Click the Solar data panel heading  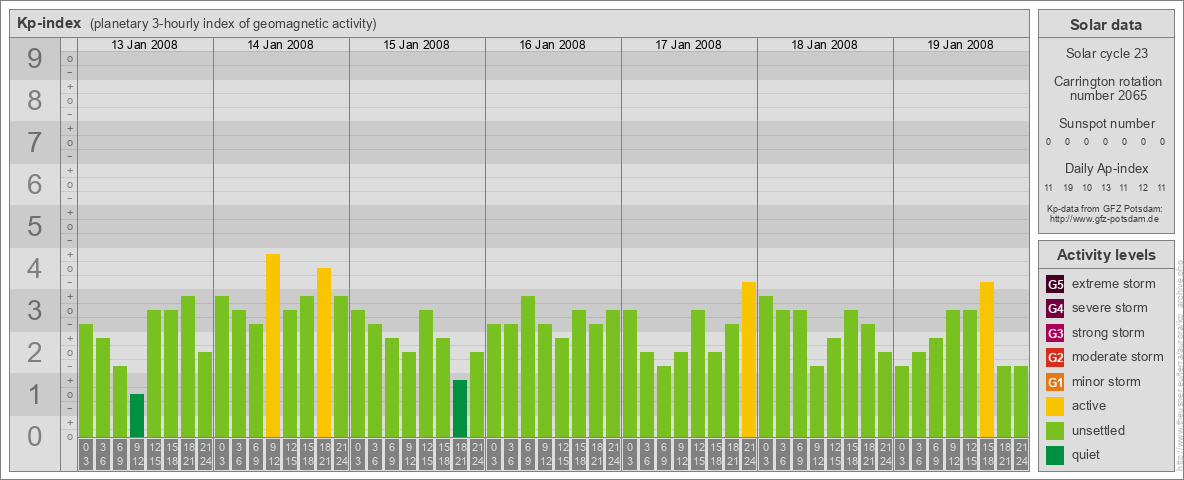(1106, 25)
